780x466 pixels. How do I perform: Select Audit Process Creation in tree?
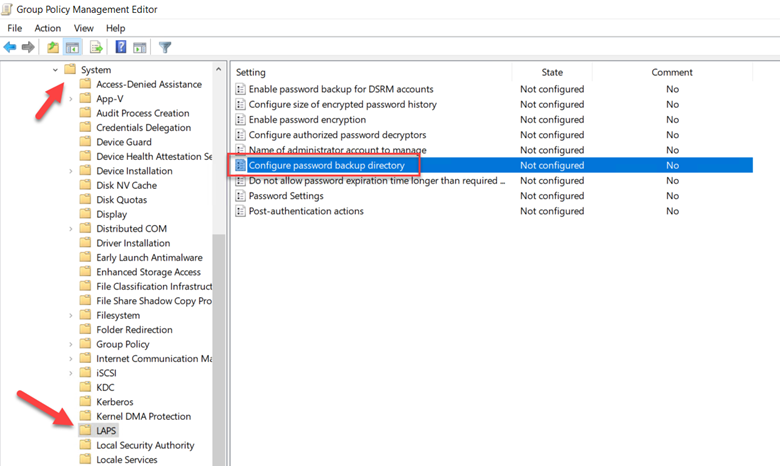[x=143, y=113]
